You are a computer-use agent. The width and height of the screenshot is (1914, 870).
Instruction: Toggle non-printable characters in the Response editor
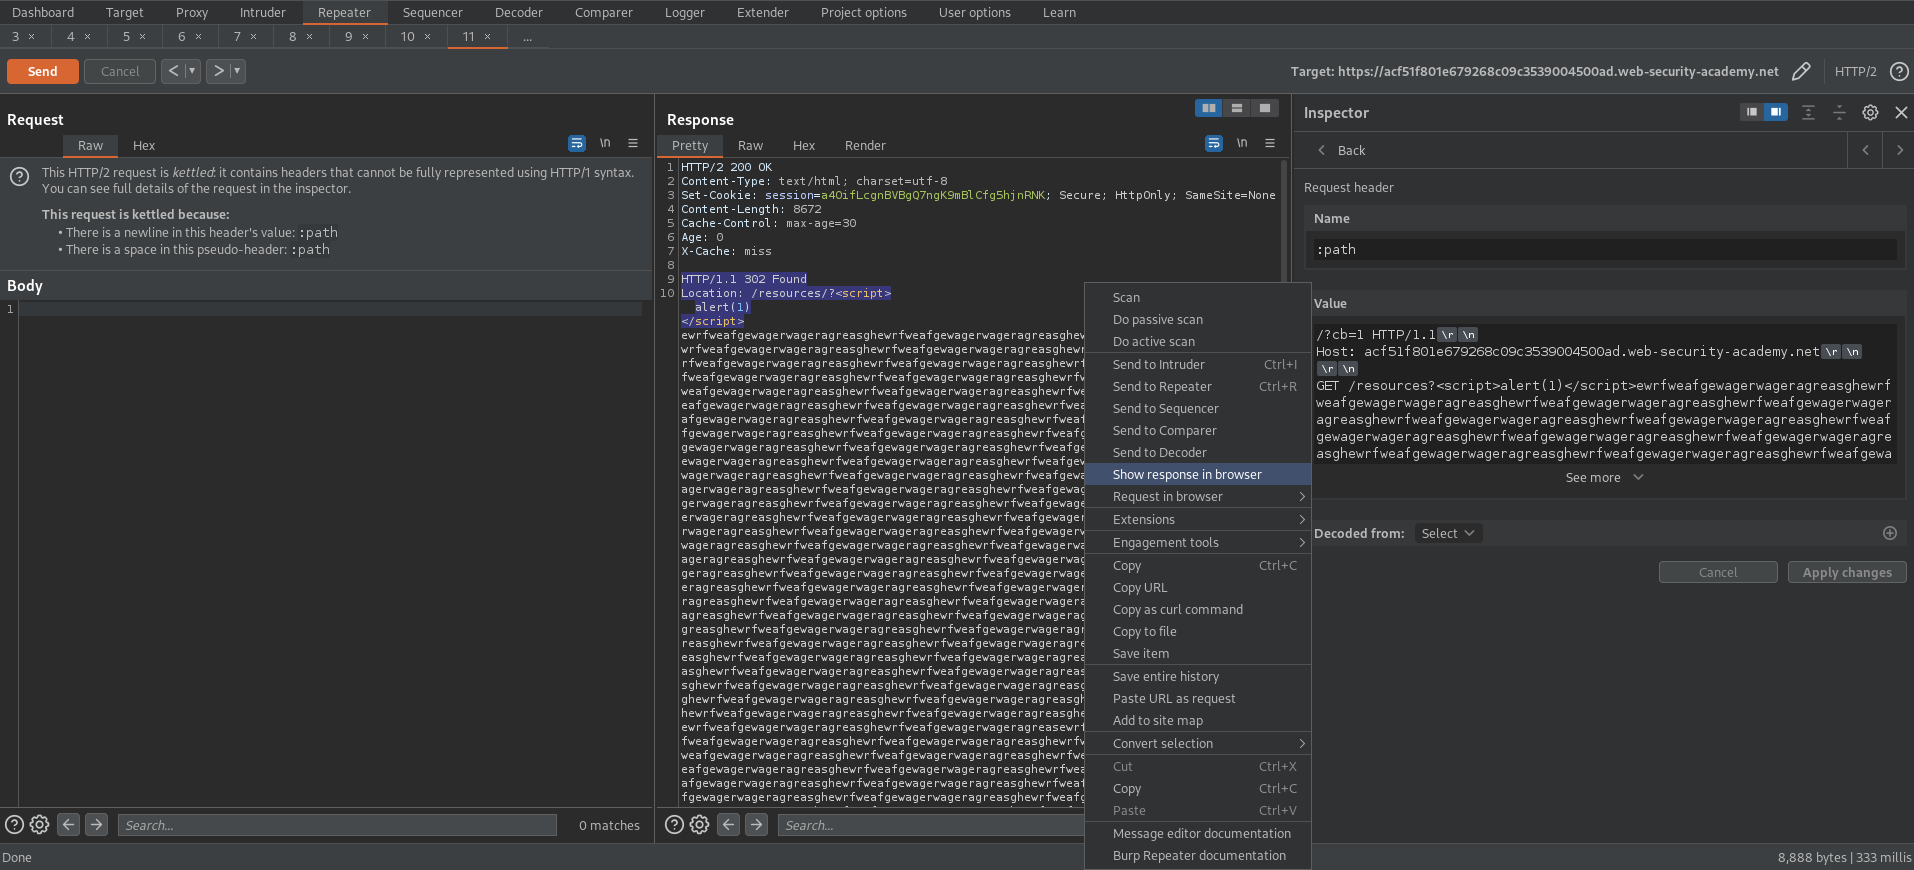click(1242, 144)
